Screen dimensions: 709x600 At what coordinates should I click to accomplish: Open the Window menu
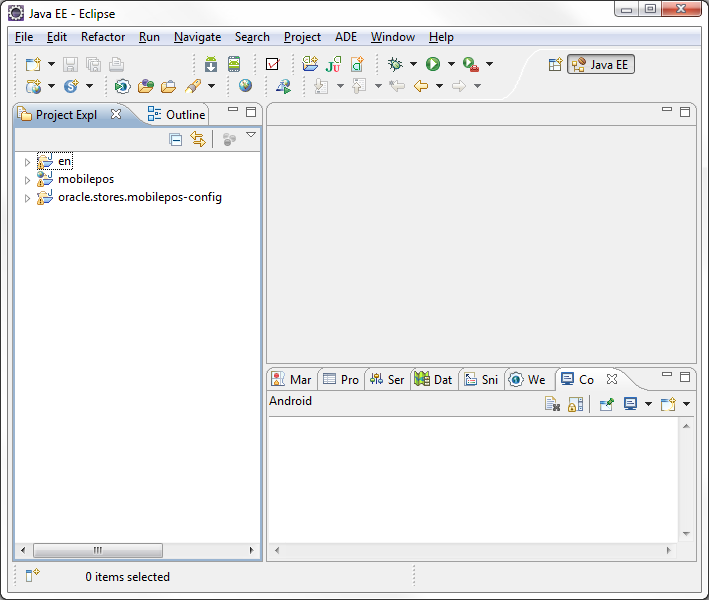coord(393,37)
